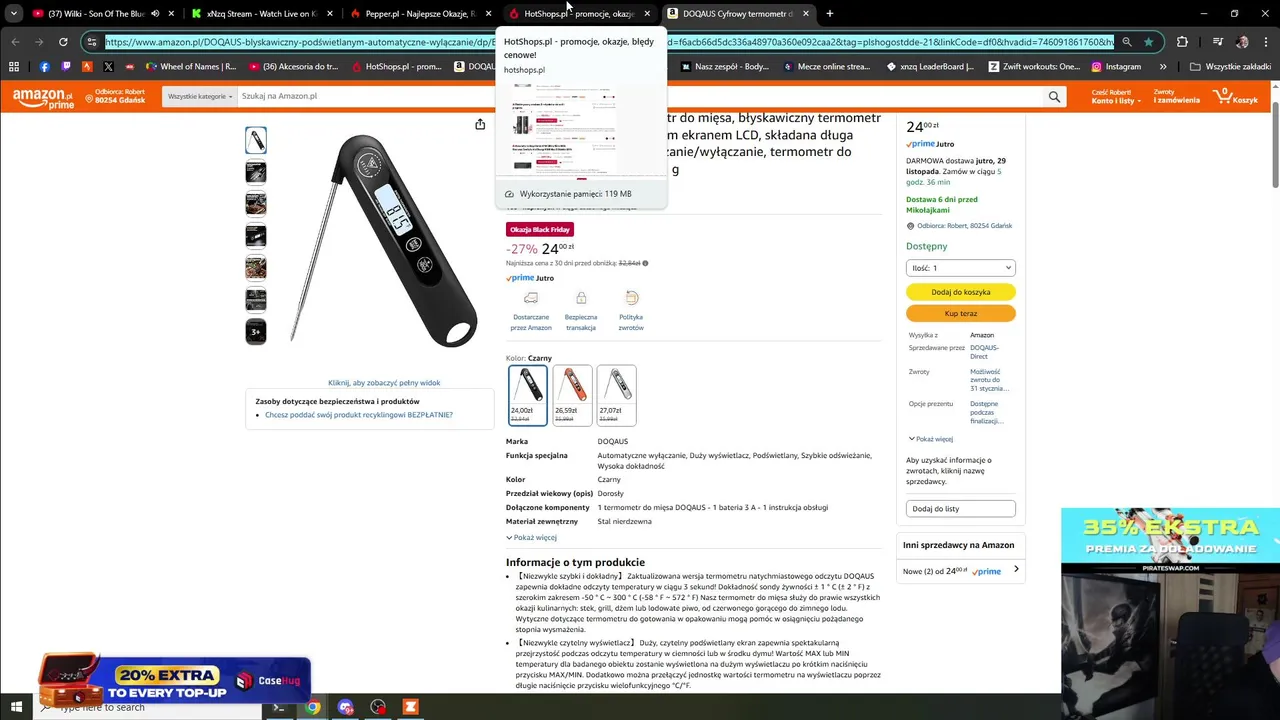Open the Ilość quantity dropdown
Image resolution: width=1280 pixels, height=720 pixels.
coord(960,268)
